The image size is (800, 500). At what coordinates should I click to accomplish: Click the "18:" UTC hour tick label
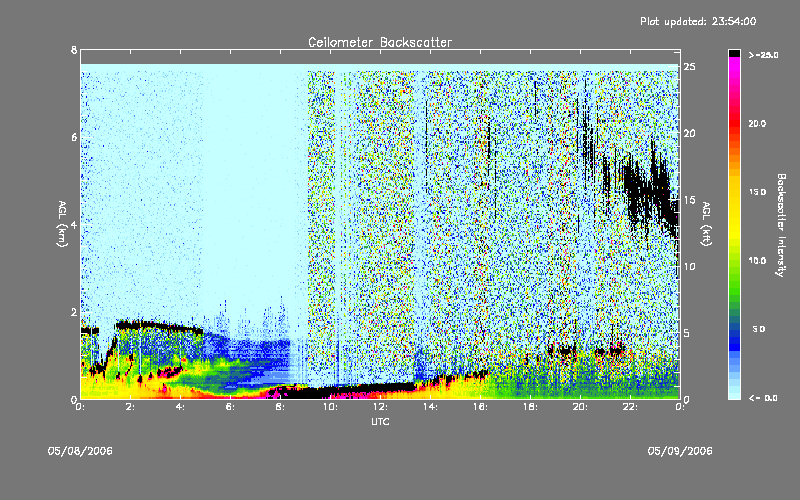pyautogui.click(x=530, y=407)
